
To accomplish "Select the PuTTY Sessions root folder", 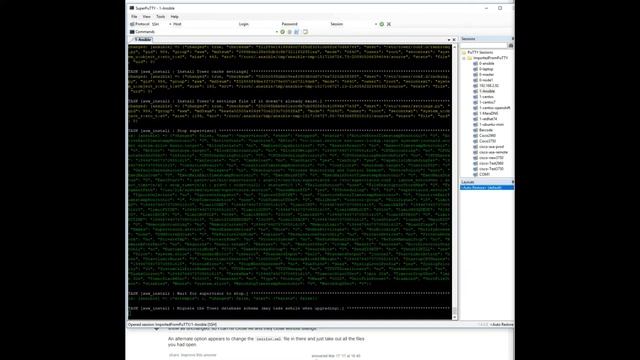I will [480, 53].
